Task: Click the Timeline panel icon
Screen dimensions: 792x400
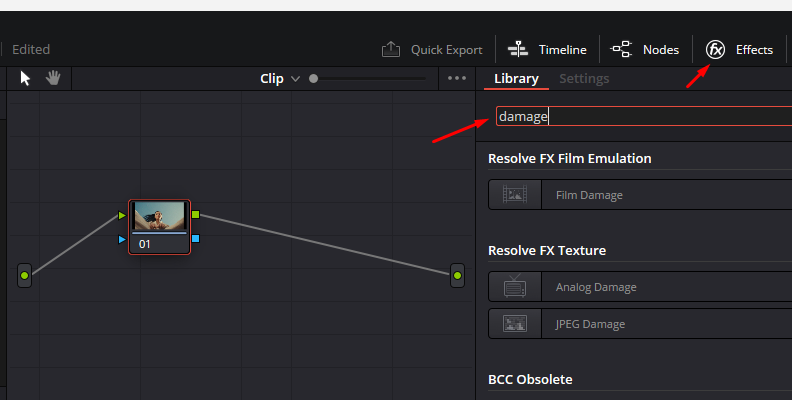Action: 518,49
